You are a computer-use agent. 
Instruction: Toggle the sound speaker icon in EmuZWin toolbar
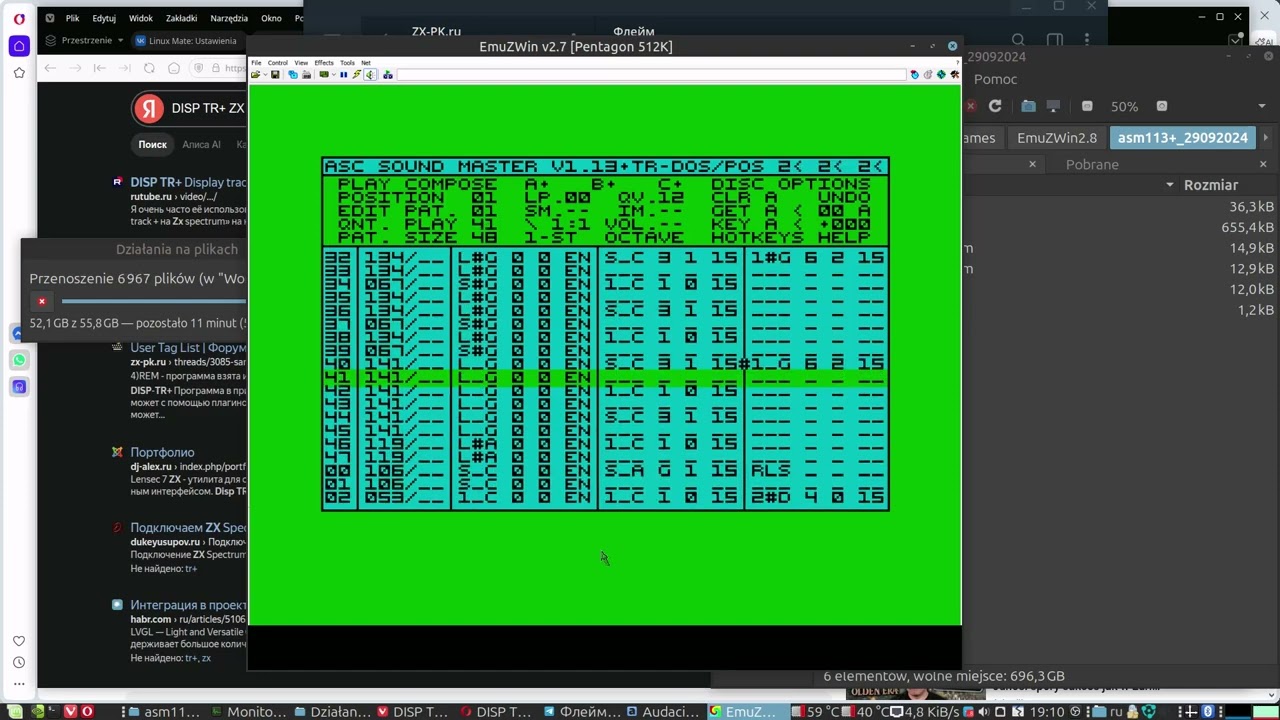(370, 75)
